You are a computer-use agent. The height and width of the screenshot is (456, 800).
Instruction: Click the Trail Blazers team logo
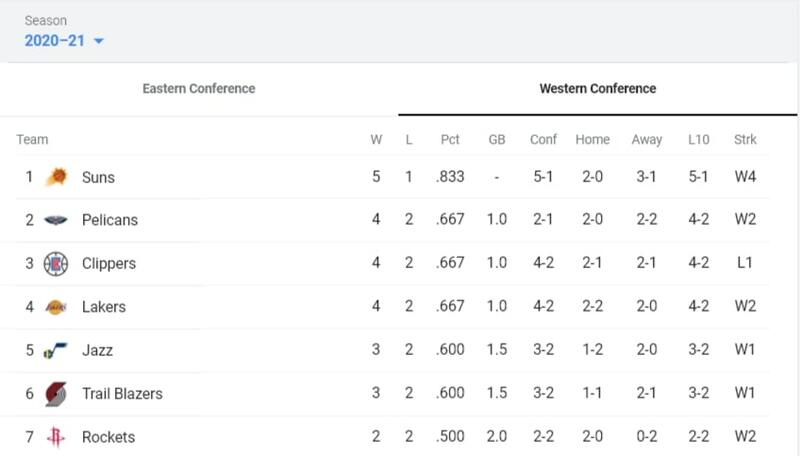(x=56, y=393)
